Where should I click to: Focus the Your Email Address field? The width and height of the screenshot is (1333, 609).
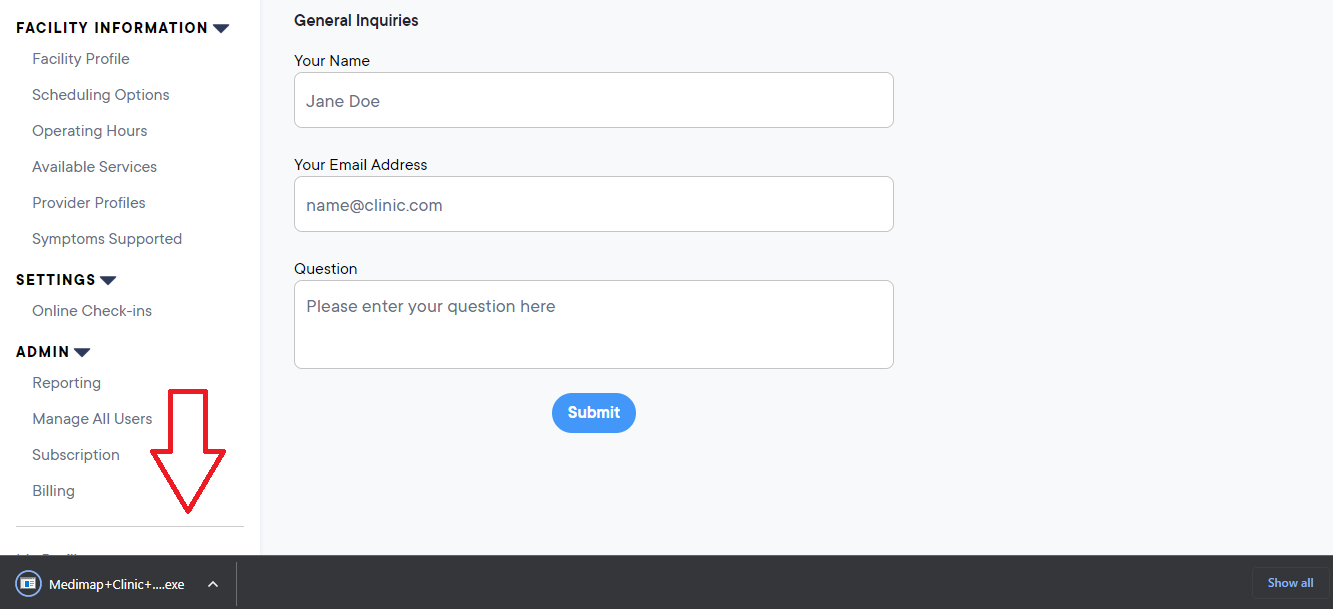pos(593,204)
